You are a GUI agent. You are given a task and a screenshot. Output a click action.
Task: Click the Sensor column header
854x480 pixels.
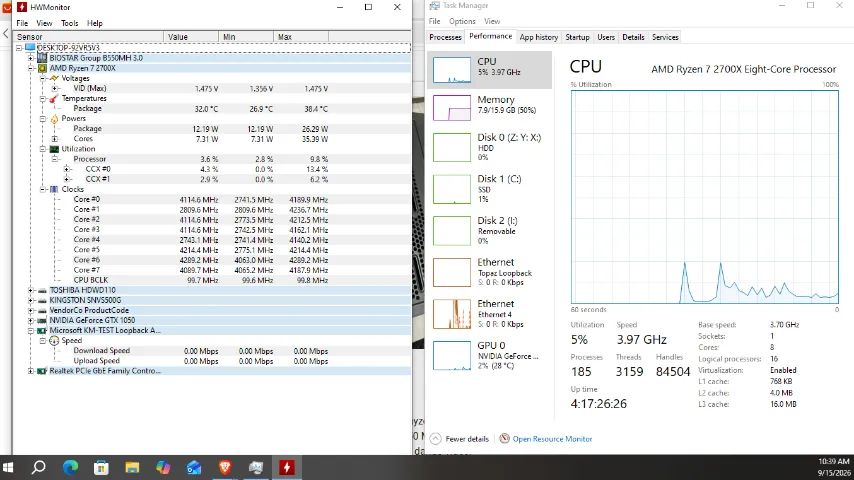tap(88, 37)
